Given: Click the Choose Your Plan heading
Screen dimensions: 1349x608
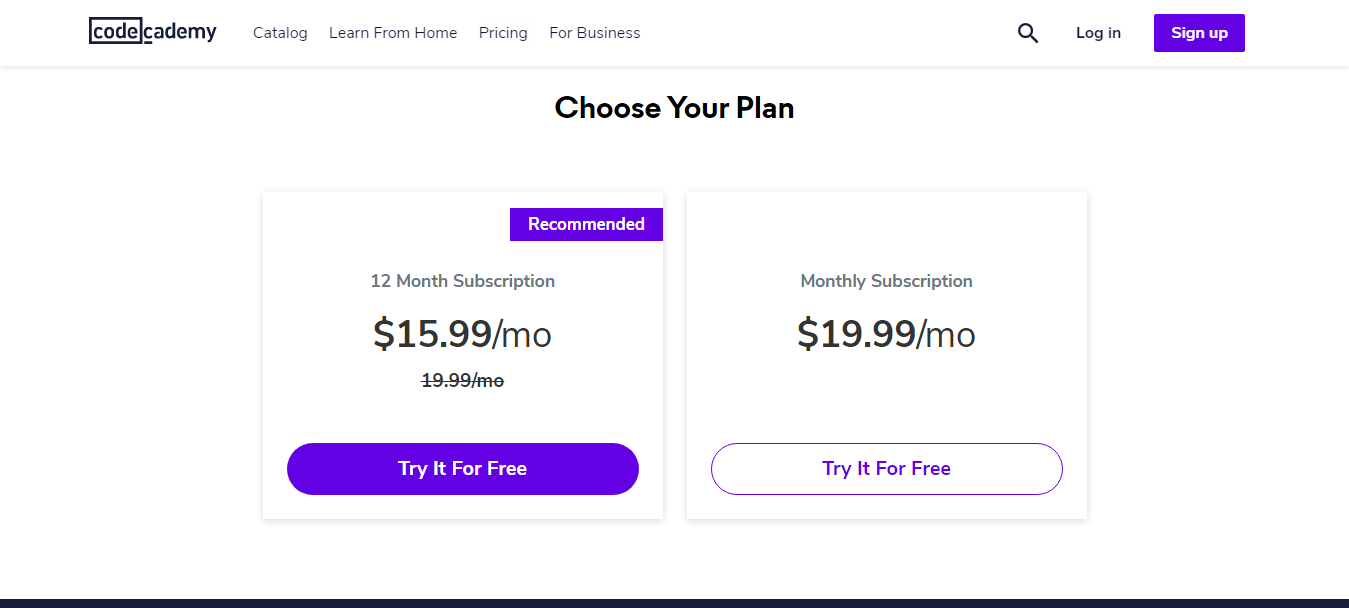Looking at the screenshot, I should (x=674, y=107).
